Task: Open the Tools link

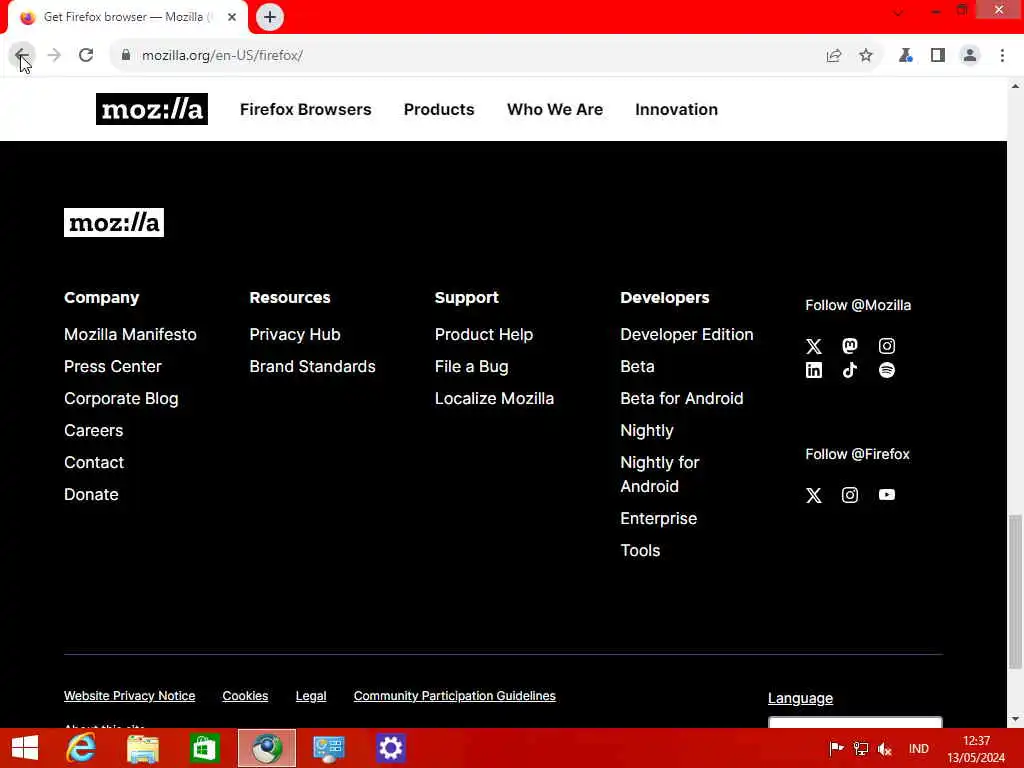Action: [x=640, y=551]
